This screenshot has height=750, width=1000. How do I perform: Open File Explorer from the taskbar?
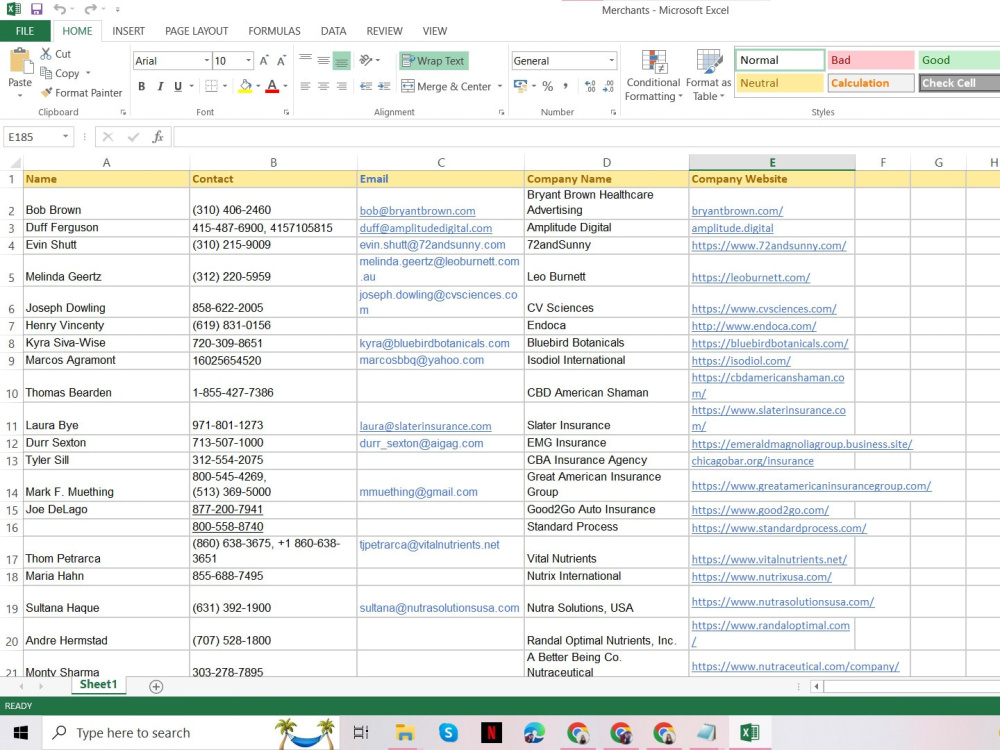click(404, 732)
